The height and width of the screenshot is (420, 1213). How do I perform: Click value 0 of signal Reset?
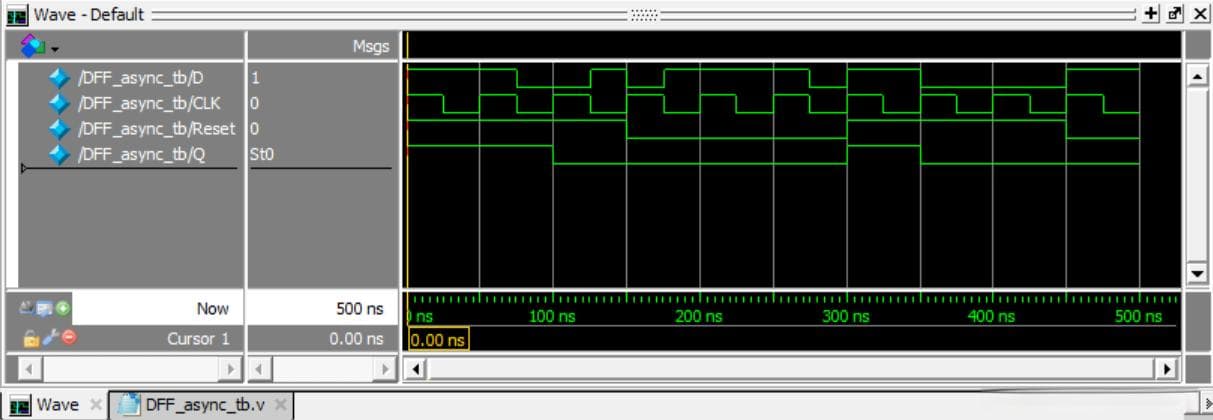point(255,128)
